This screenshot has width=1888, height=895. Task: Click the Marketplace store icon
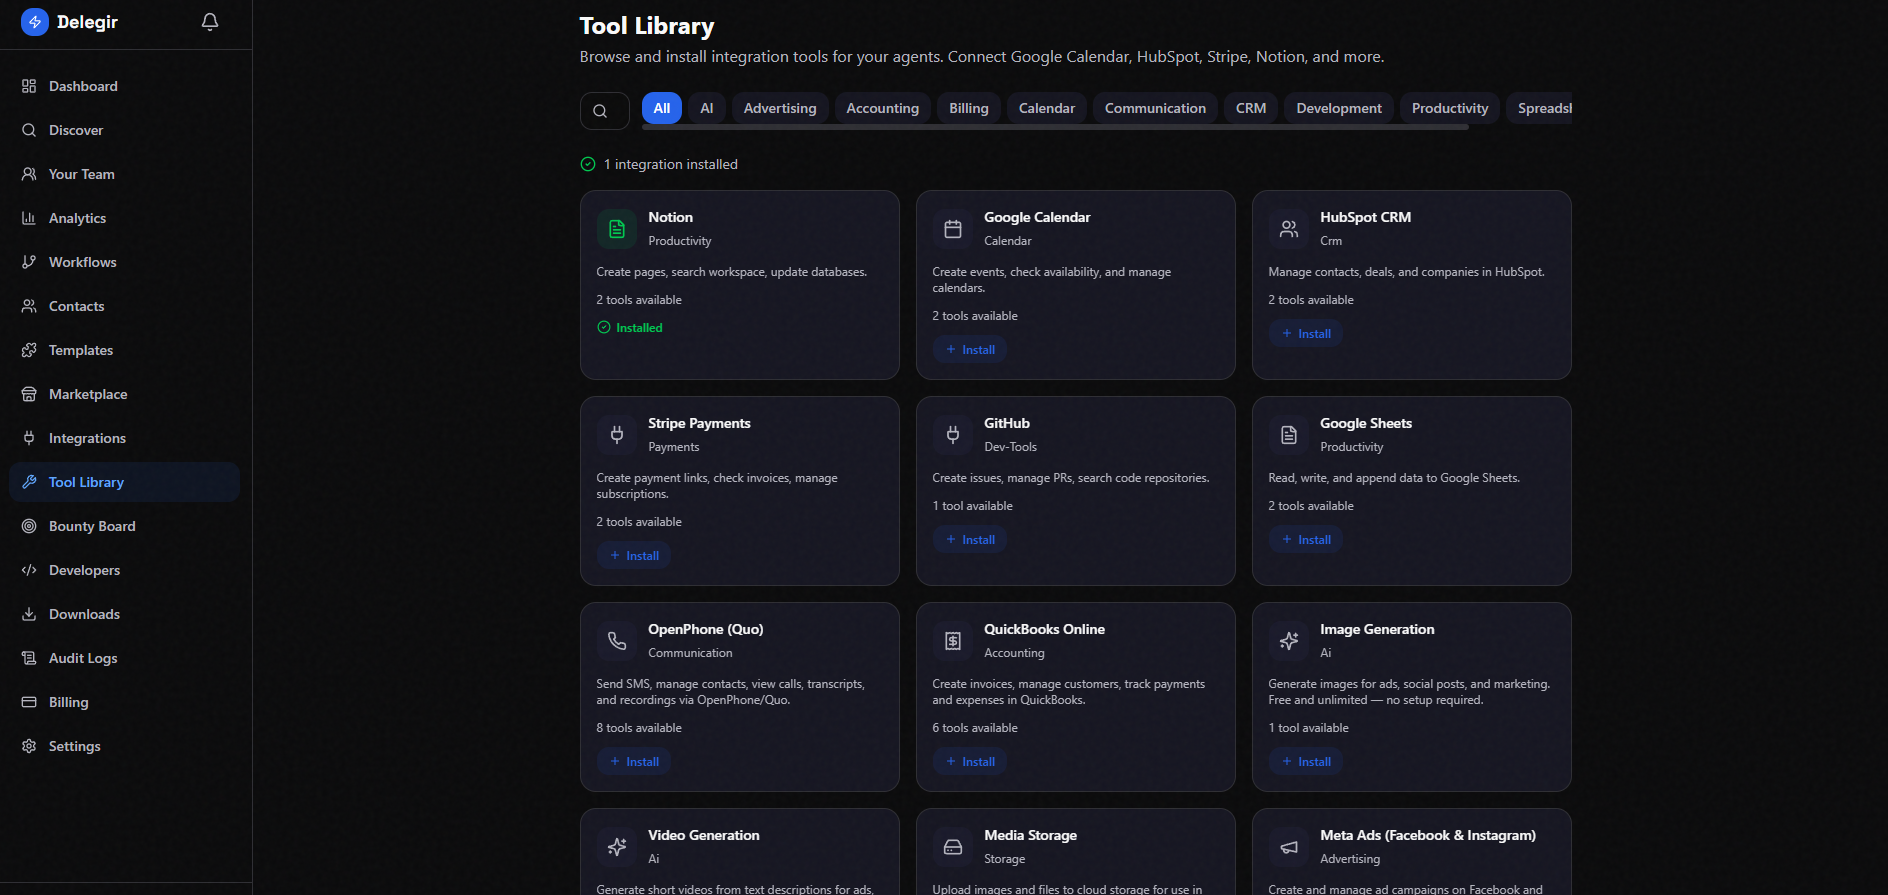point(29,394)
